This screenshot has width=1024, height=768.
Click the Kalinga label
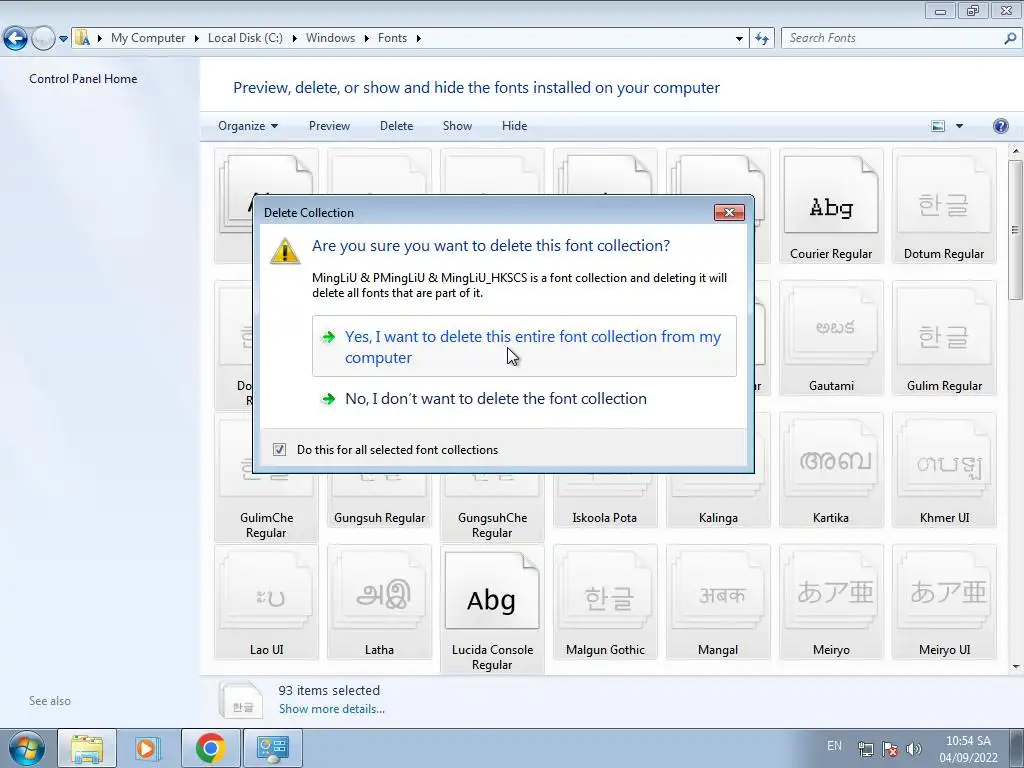pos(718,518)
